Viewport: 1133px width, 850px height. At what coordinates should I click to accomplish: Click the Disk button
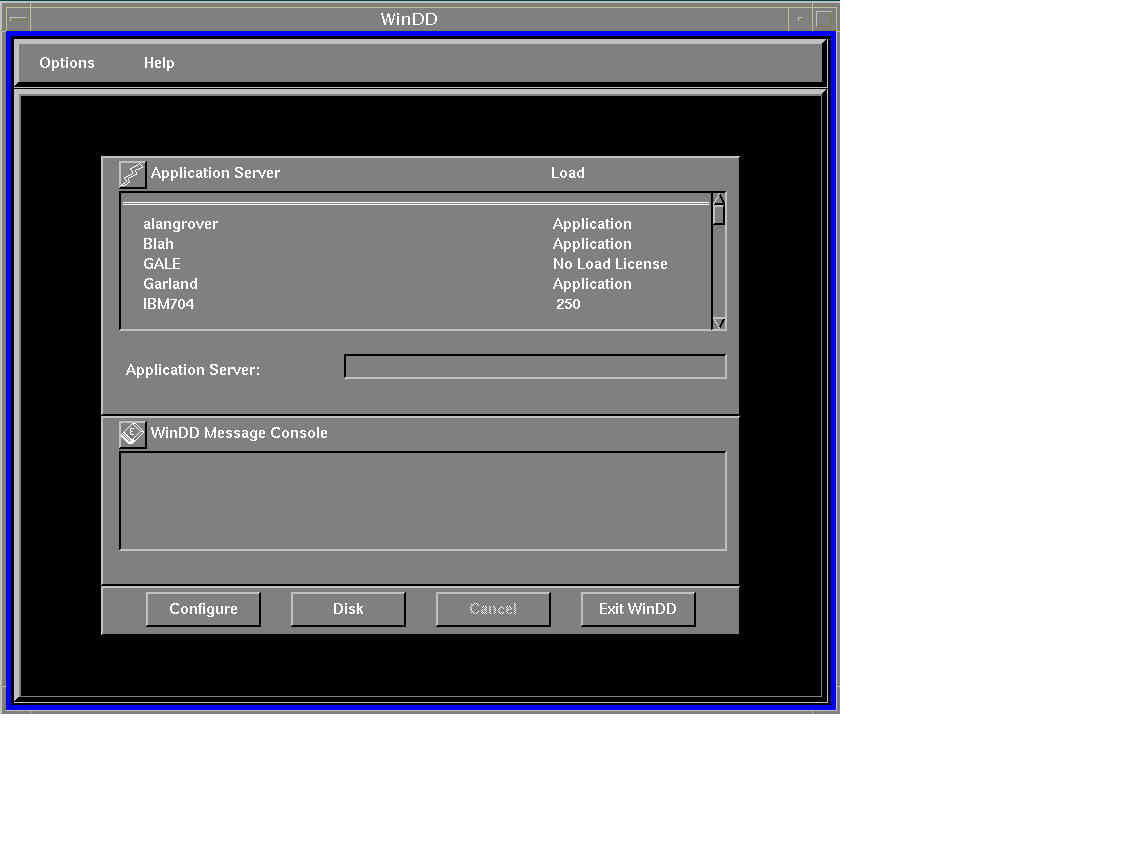click(x=348, y=609)
